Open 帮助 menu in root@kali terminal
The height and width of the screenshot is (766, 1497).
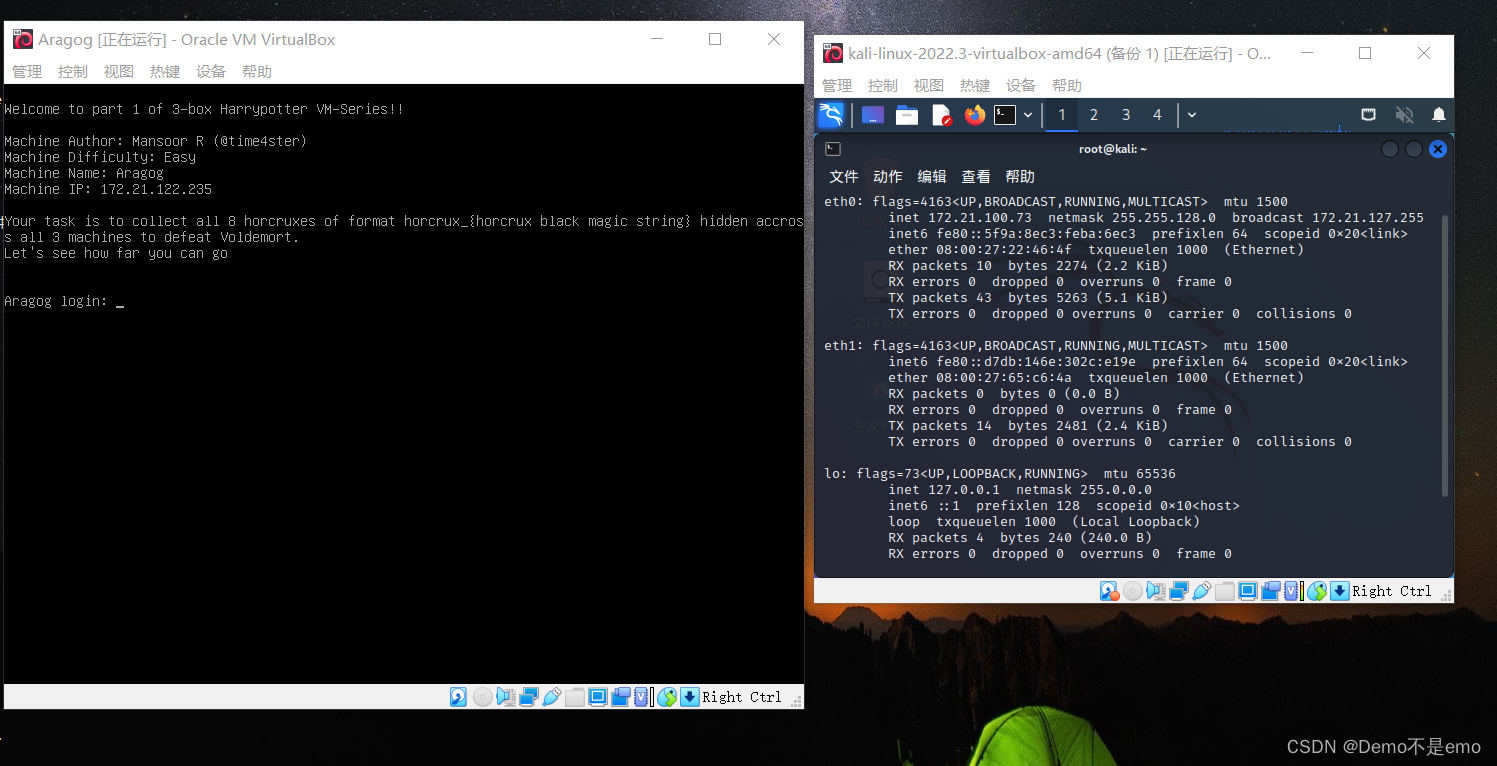pyautogui.click(x=1020, y=176)
